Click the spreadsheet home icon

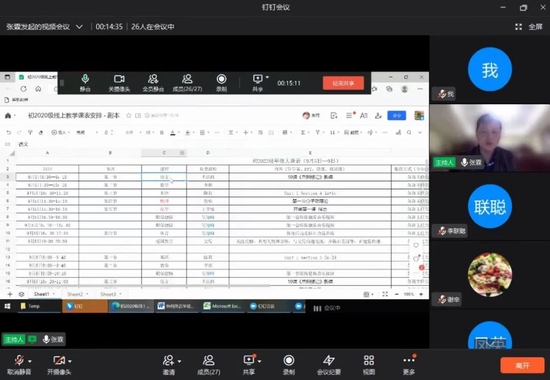pos(8,115)
